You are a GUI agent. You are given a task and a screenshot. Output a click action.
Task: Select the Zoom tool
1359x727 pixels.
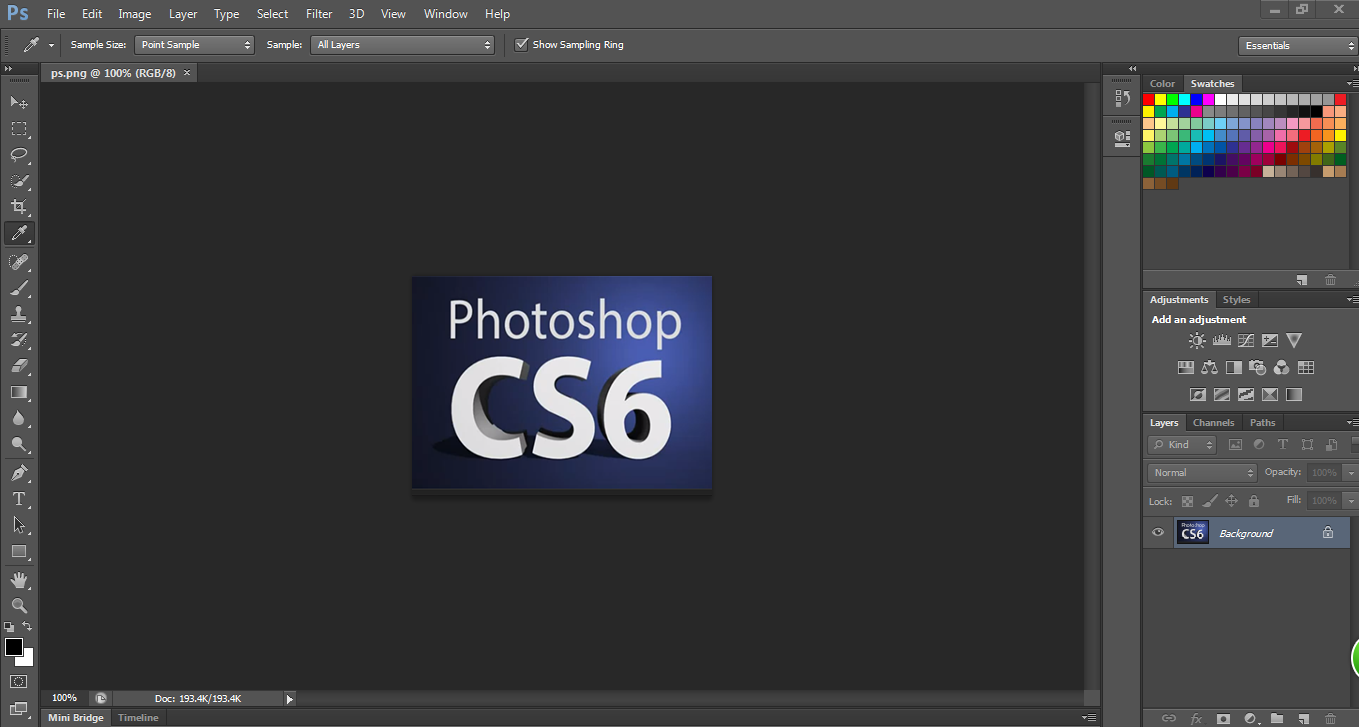coord(19,605)
